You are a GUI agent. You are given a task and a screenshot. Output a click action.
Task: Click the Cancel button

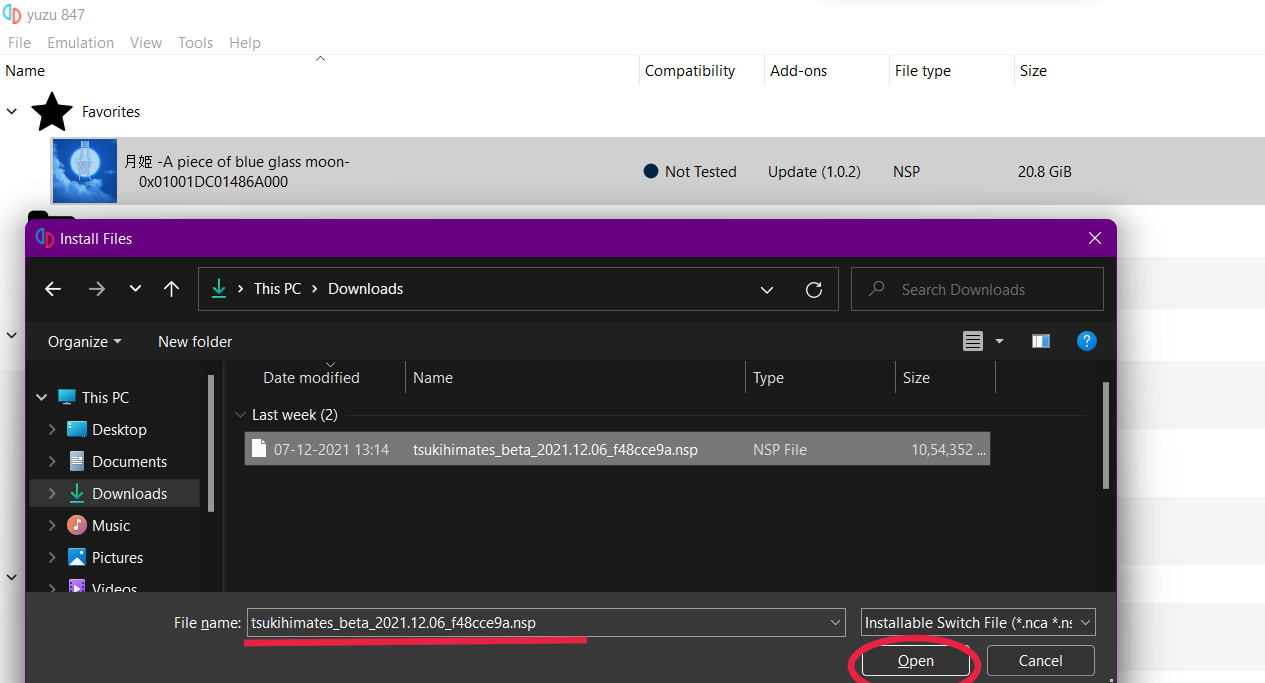pyautogui.click(x=1040, y=661)
